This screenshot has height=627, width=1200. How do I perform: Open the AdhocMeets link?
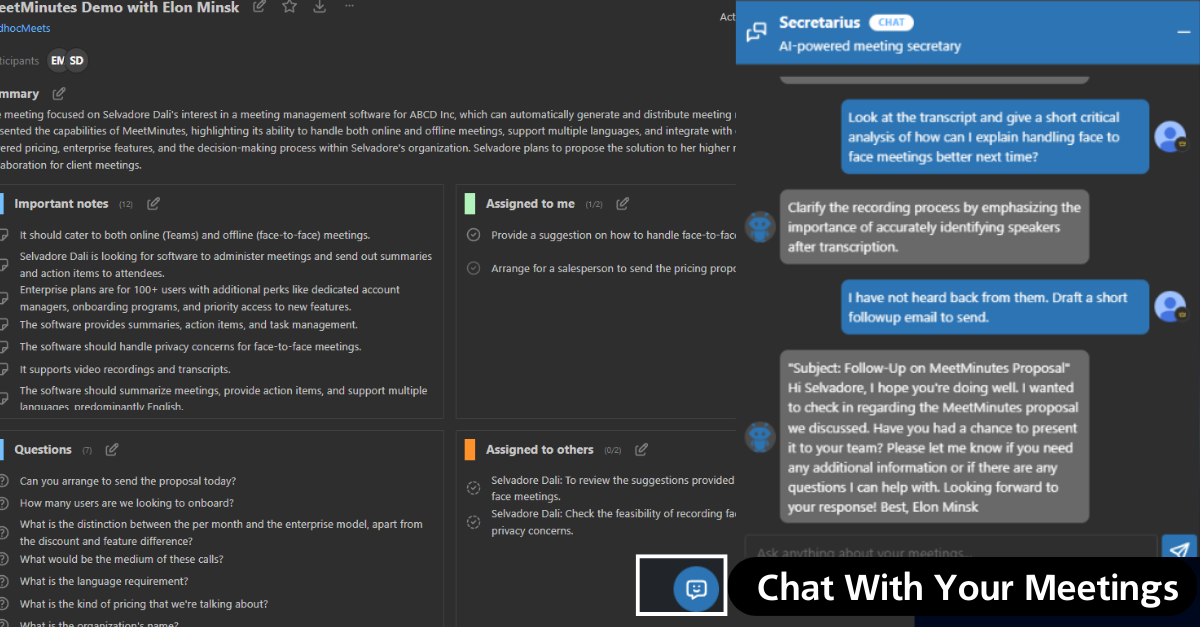[x=25, y=28]
